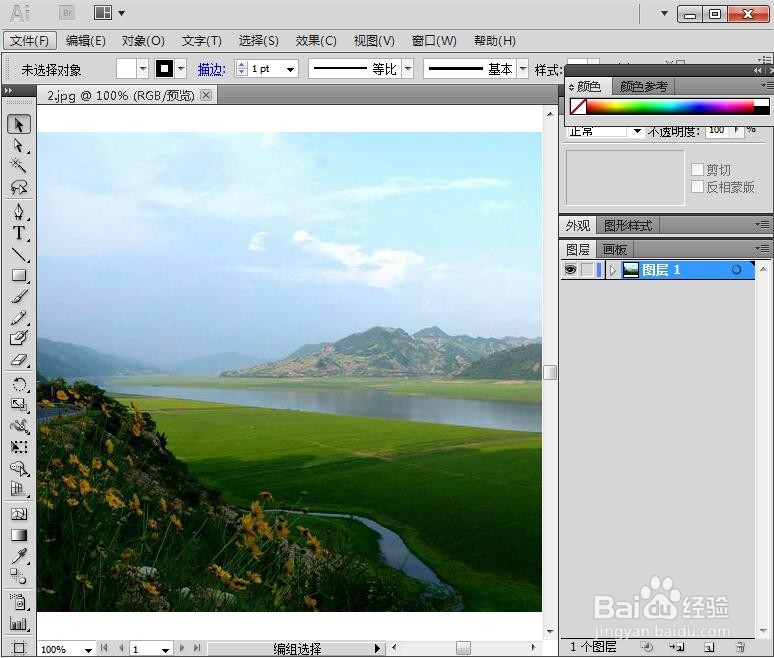Viewport: 774px width, 658px height.
Task: Select the Lasso tool
Action: click(19, 187)
